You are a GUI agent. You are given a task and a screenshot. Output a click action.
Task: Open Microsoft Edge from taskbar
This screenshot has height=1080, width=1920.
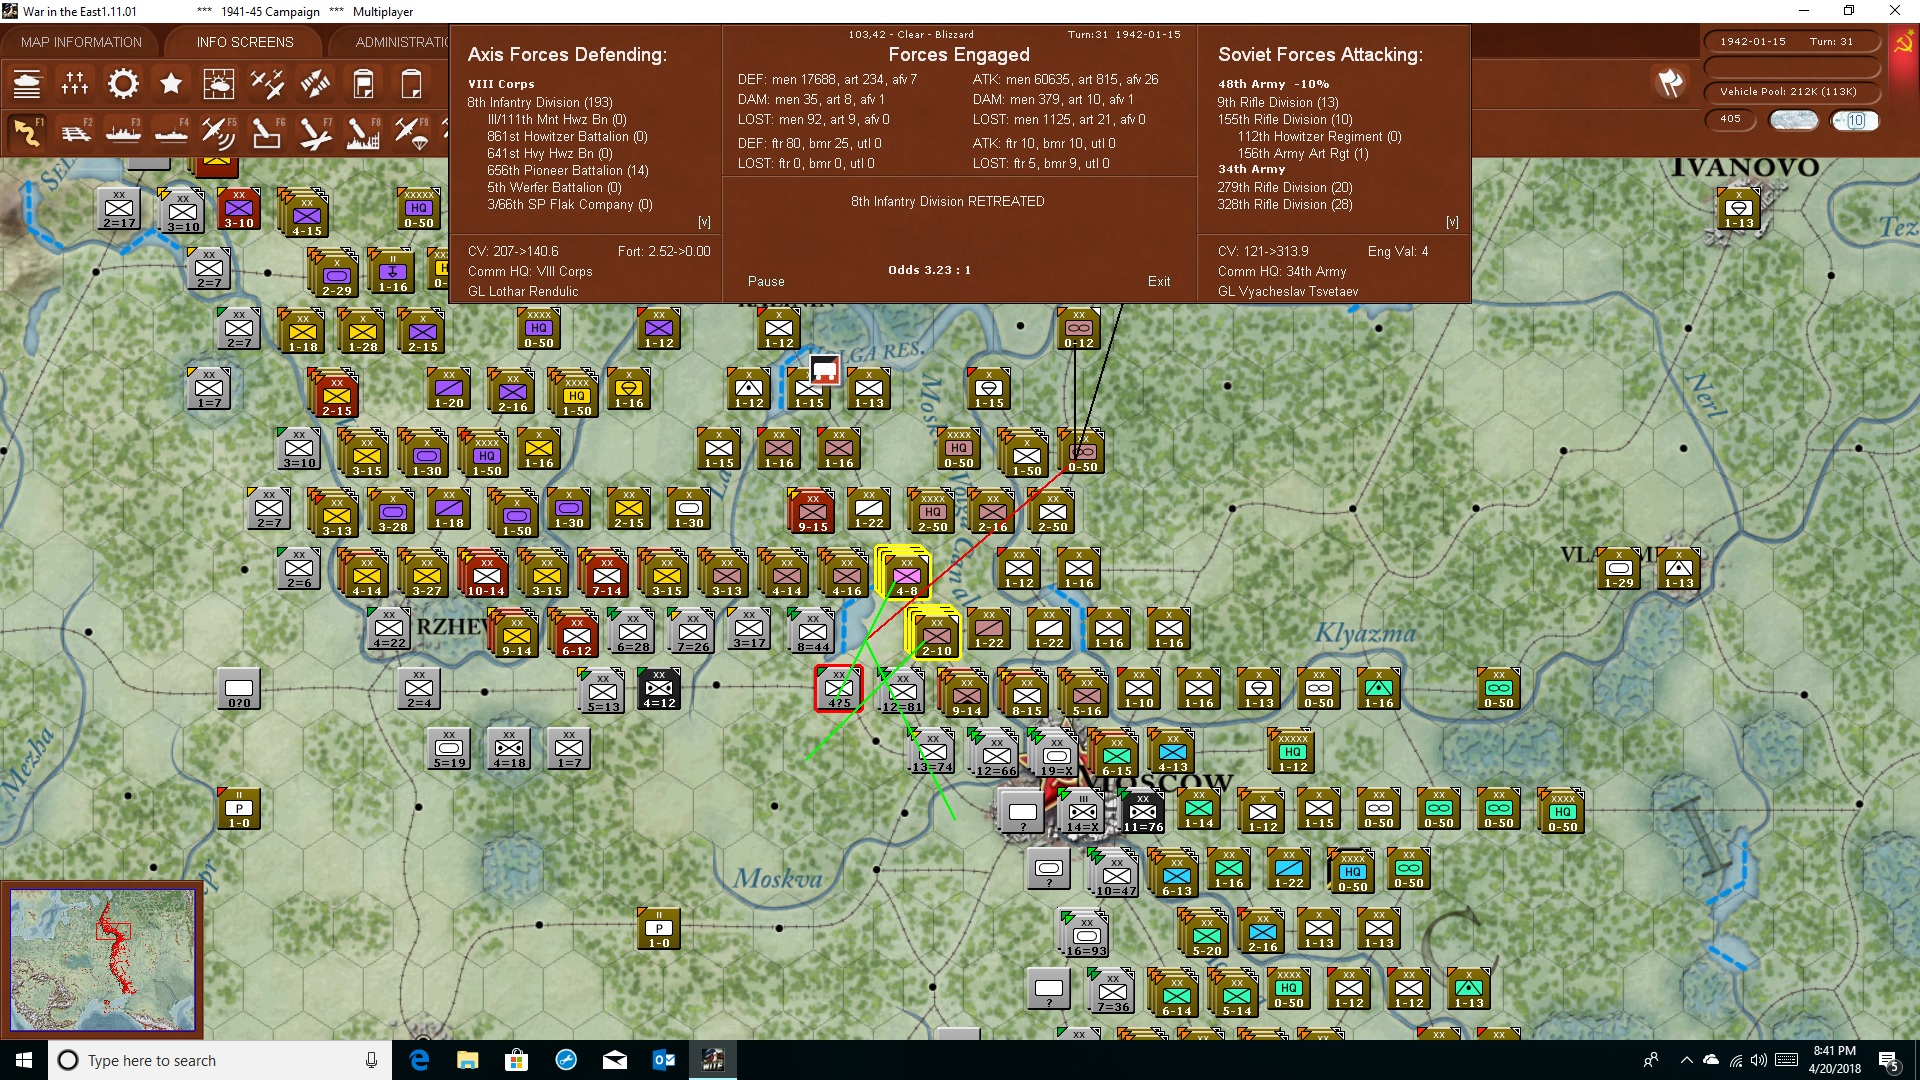[419, 1060]
